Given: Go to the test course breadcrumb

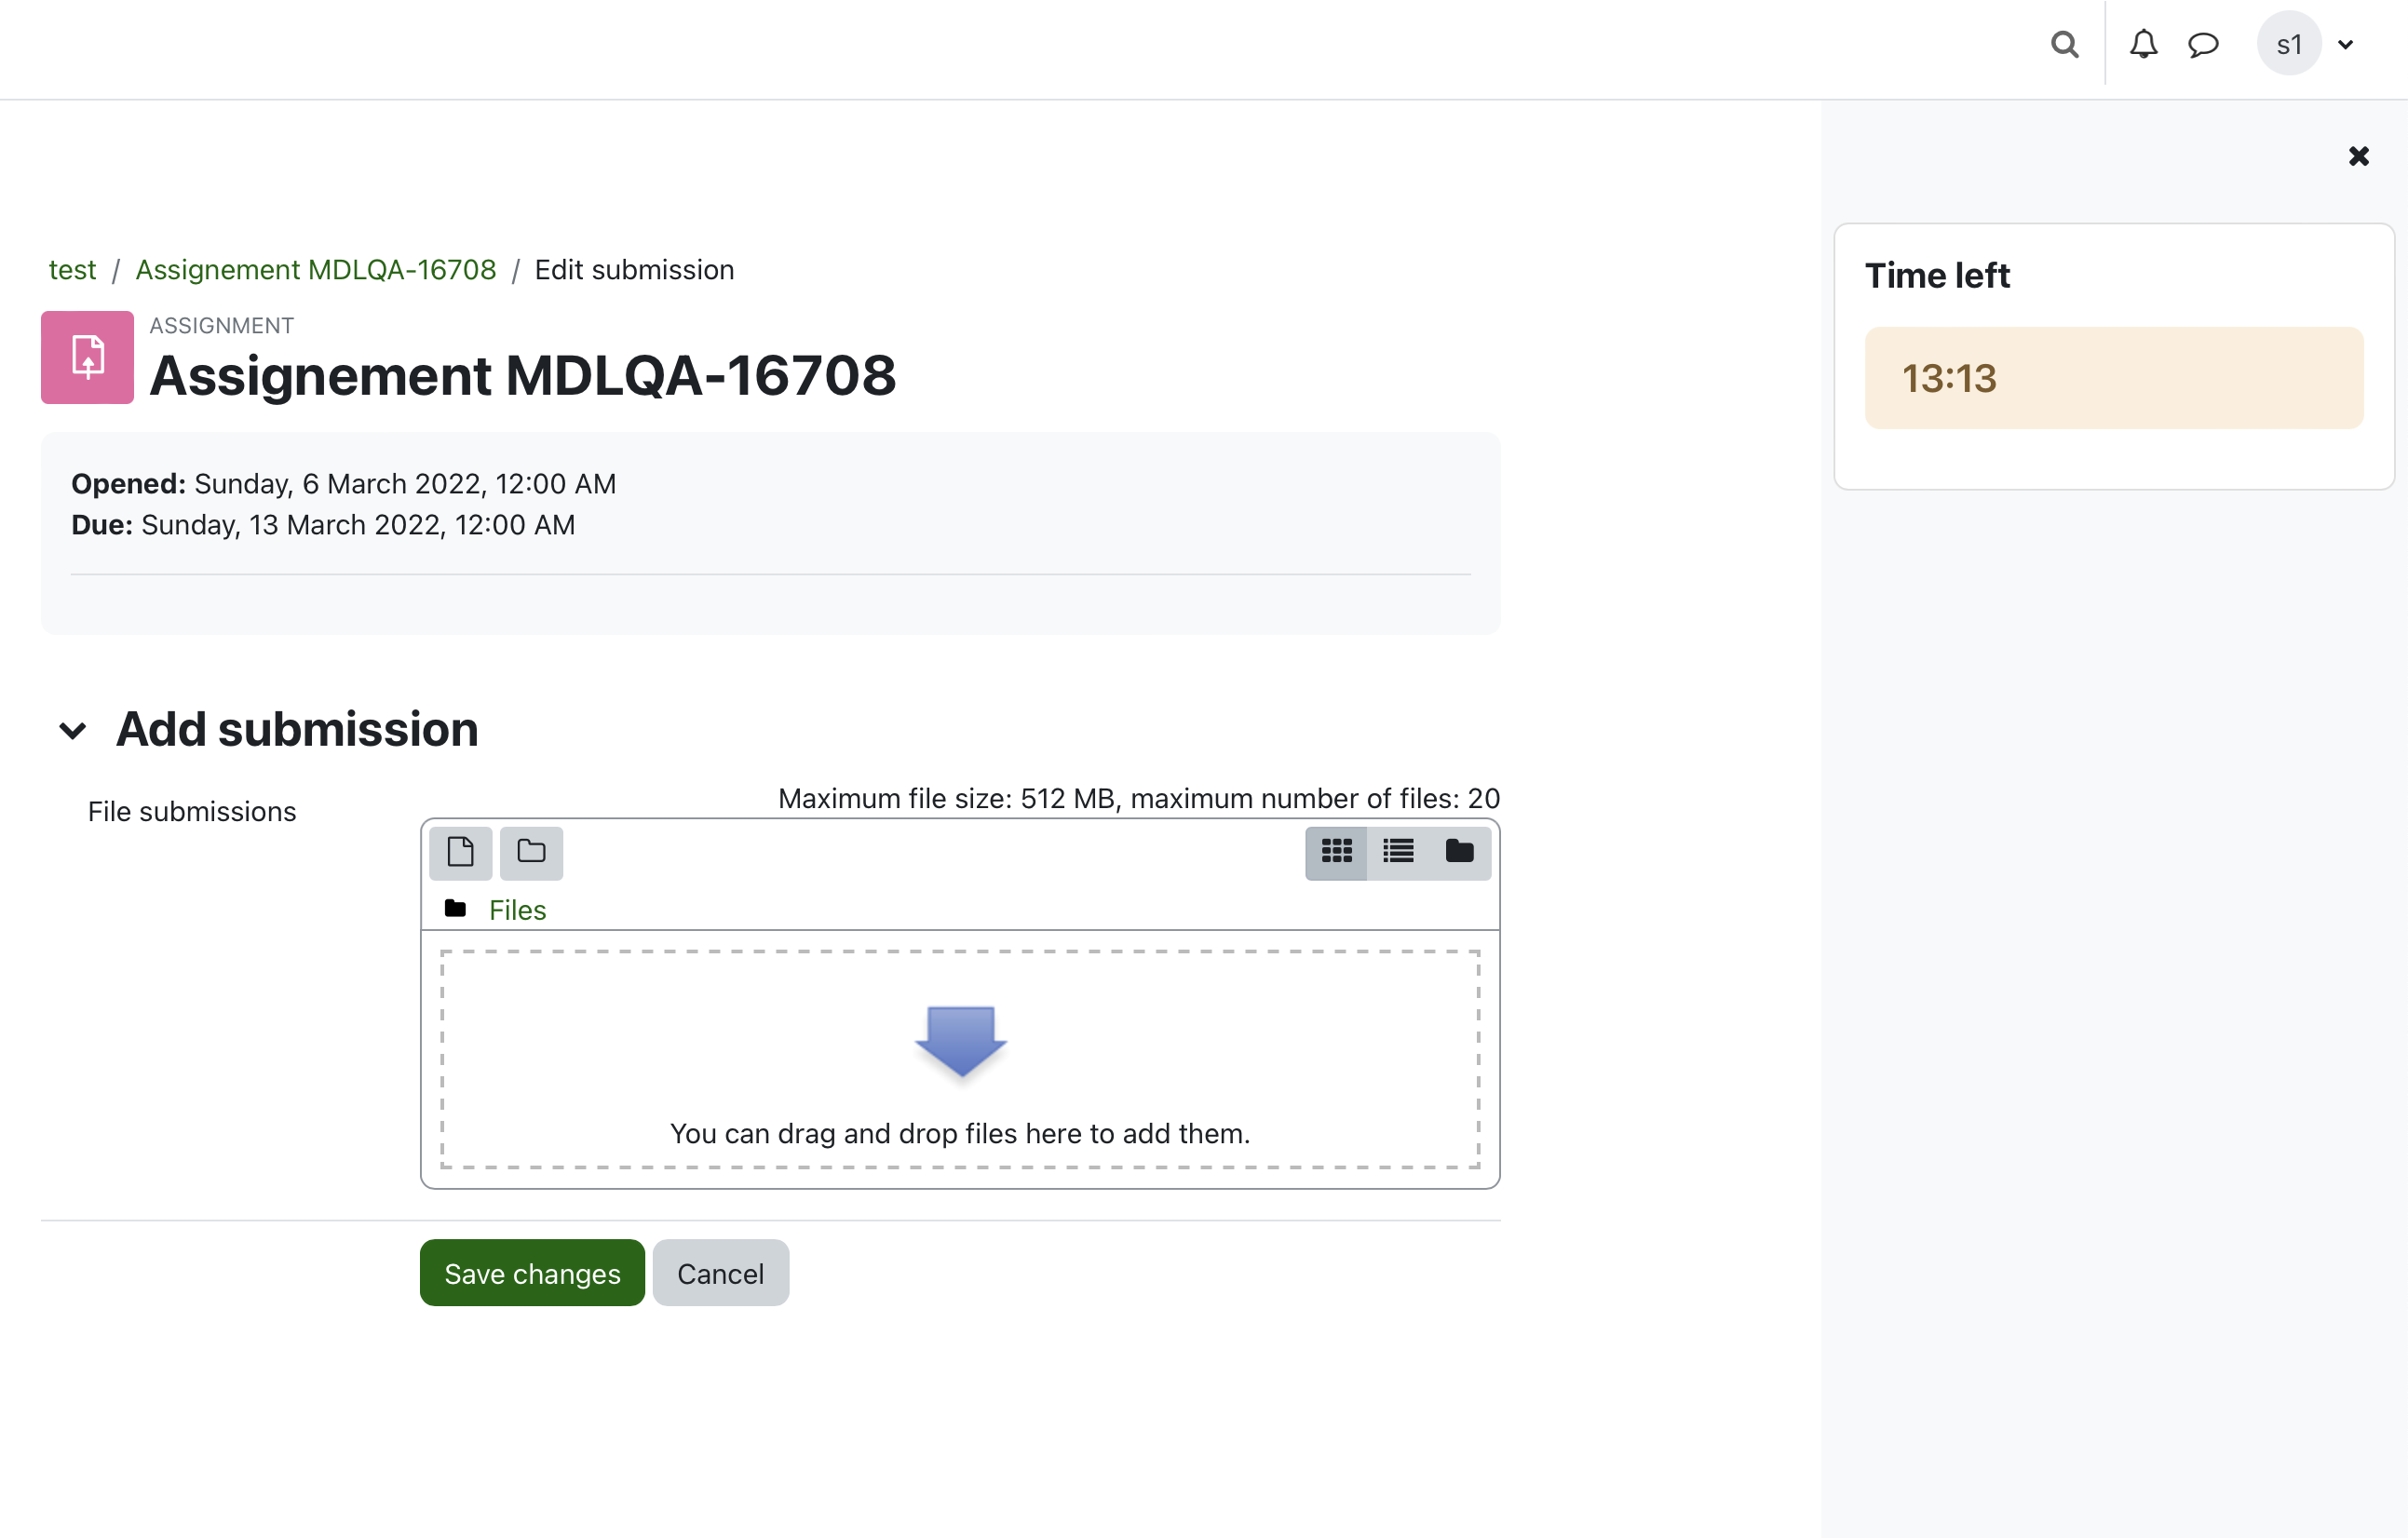Looking at the screenshot, I should pyautogui.click(x=72, y=270).
